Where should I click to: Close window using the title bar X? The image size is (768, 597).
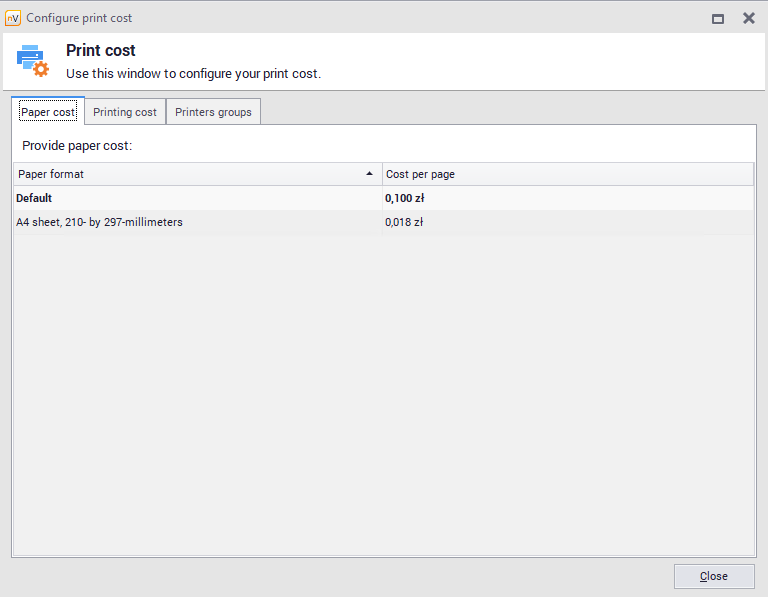point(748,18)
